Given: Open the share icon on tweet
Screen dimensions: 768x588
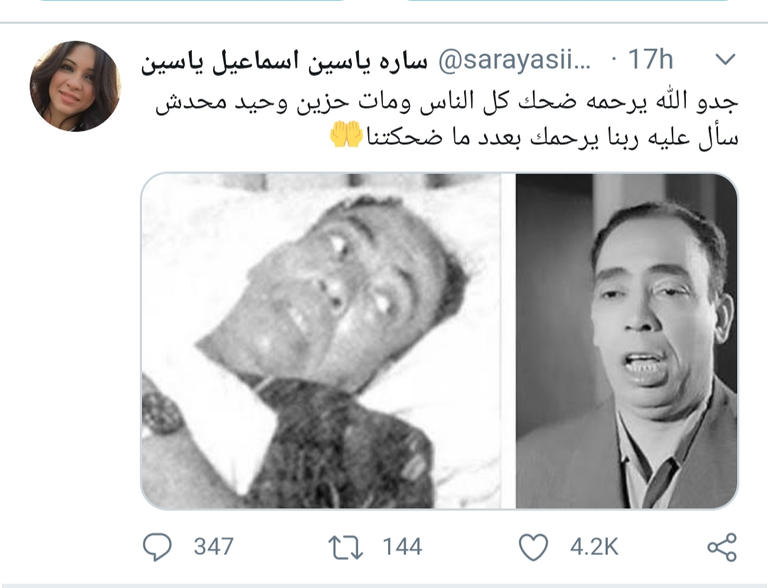Looking at the screenshot, I should [722, 547].
